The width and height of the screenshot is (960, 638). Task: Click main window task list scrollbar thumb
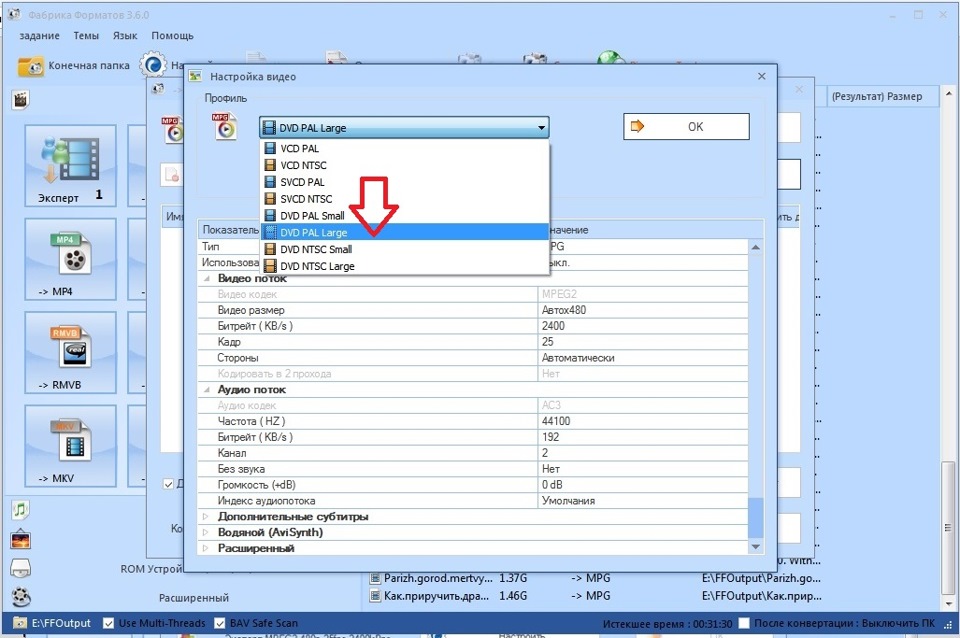(x=948, y=527)
